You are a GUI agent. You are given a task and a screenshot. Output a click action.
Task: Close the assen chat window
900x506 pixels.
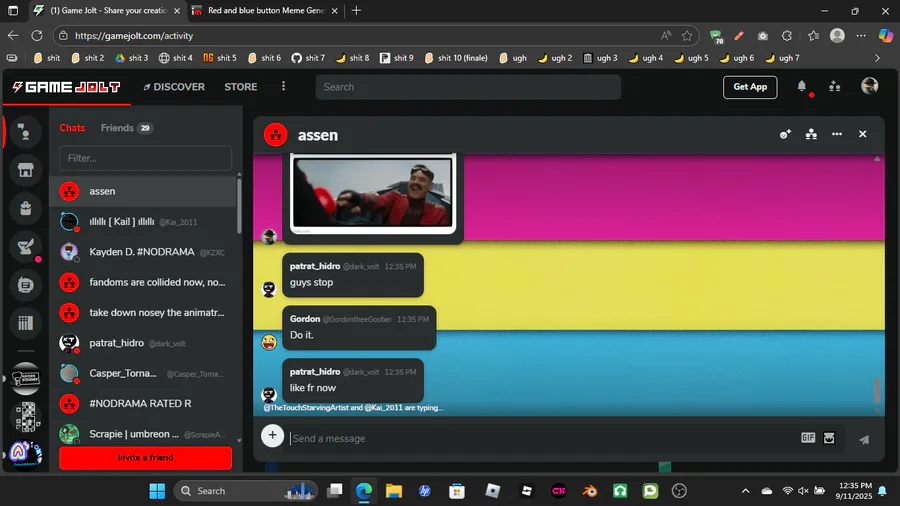863,134
